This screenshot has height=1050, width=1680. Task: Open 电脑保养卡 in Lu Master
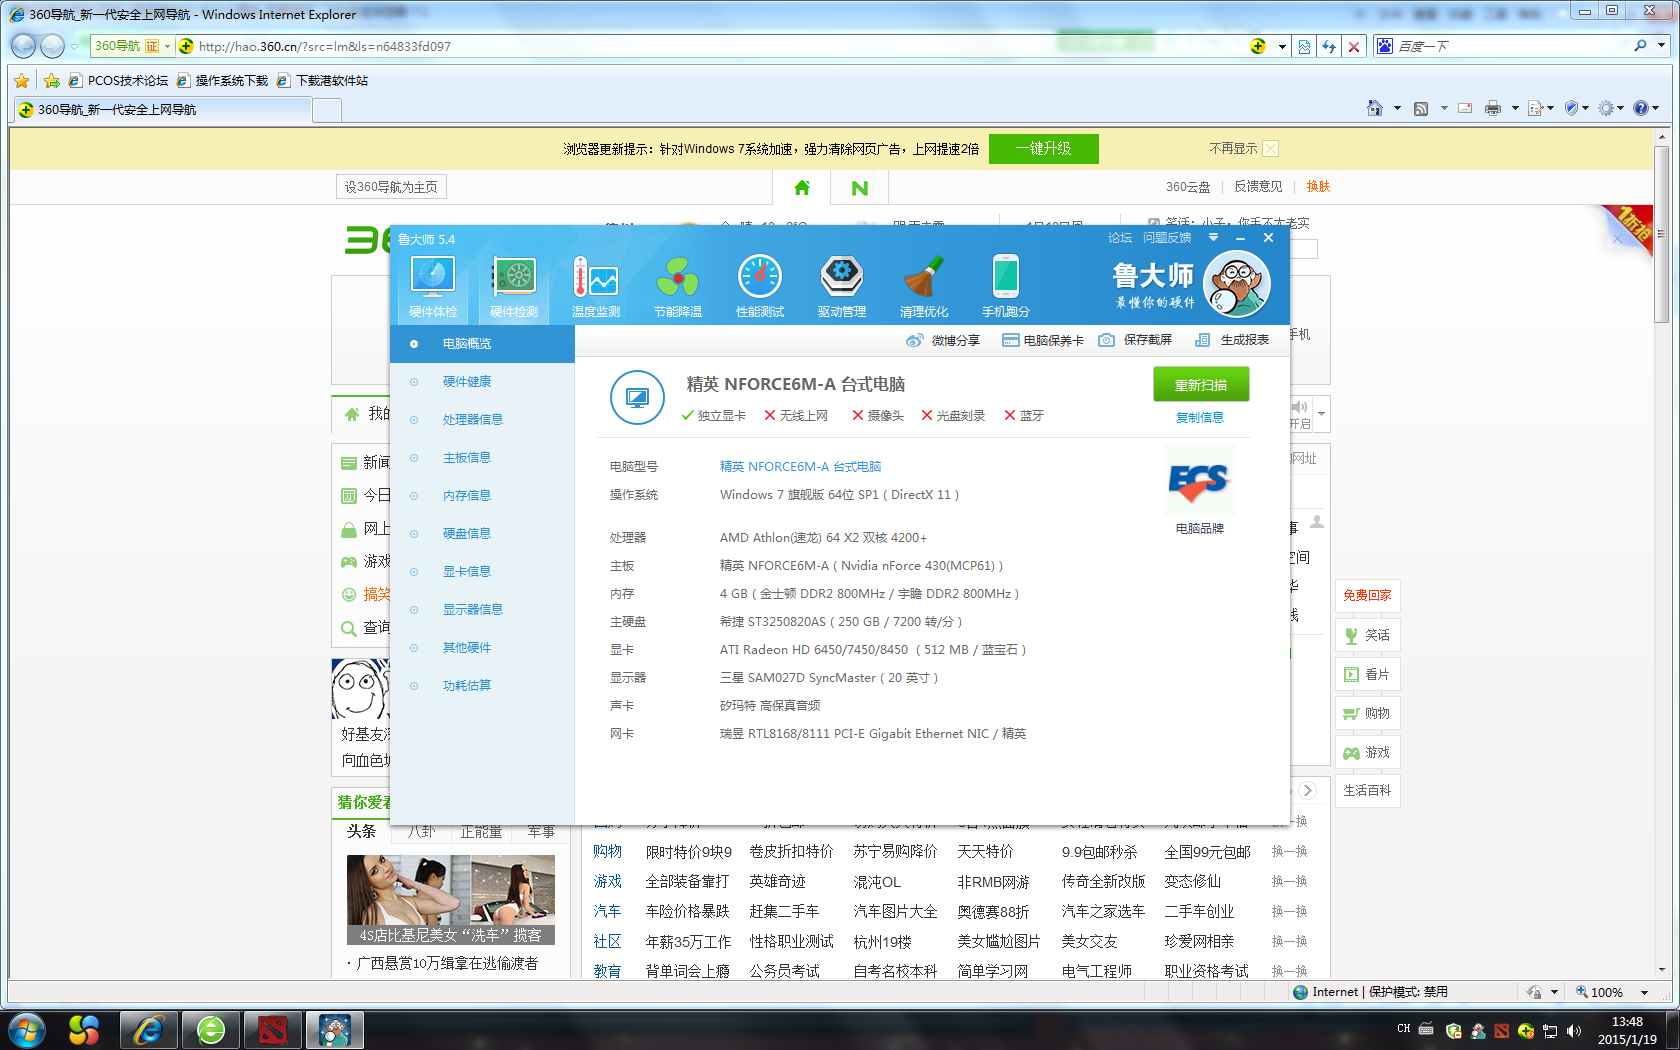coord(1043,340)
